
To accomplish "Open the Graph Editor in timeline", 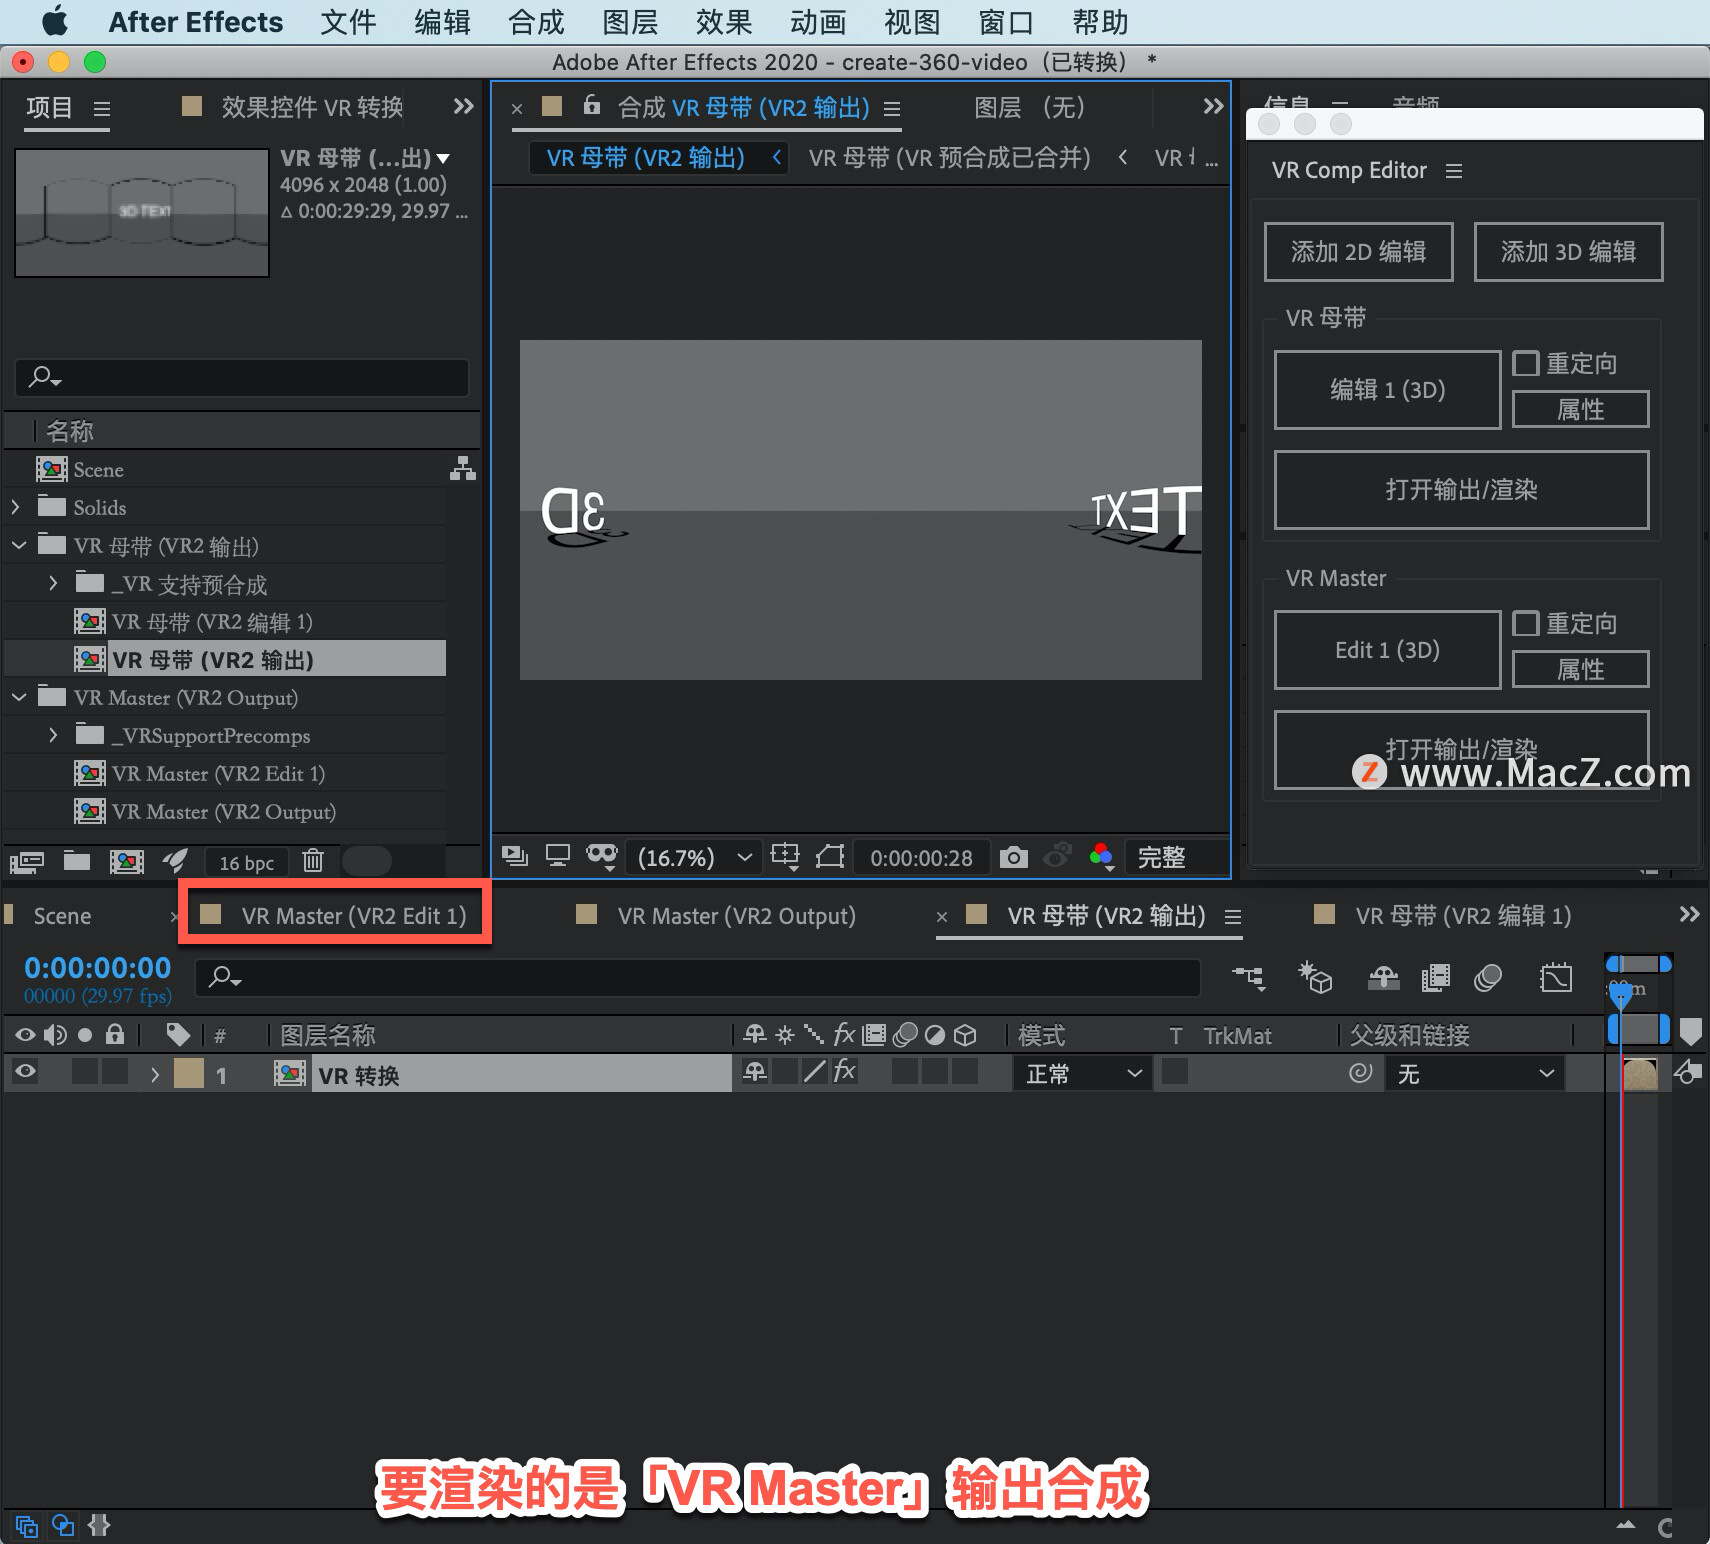I will pyautogui.click(x=1556, y=977).
